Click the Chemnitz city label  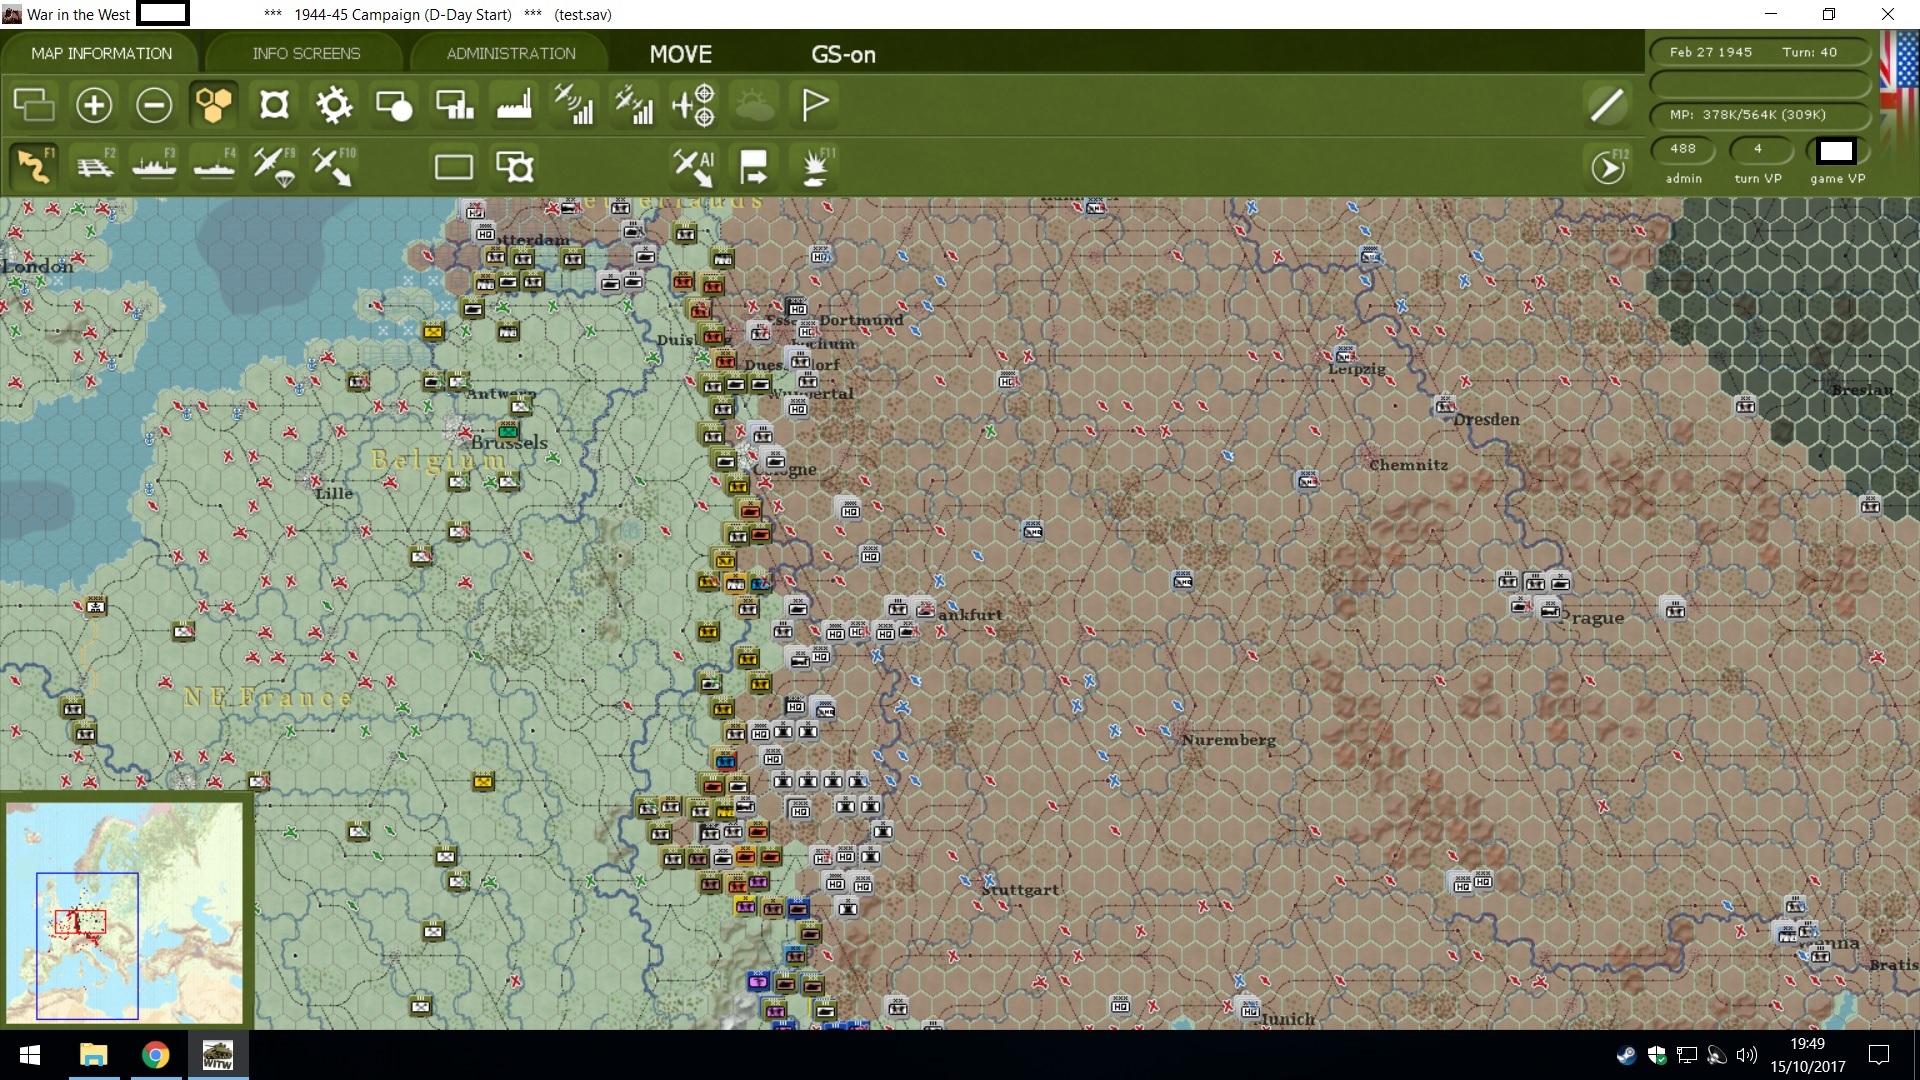[x=1408, y=465]
